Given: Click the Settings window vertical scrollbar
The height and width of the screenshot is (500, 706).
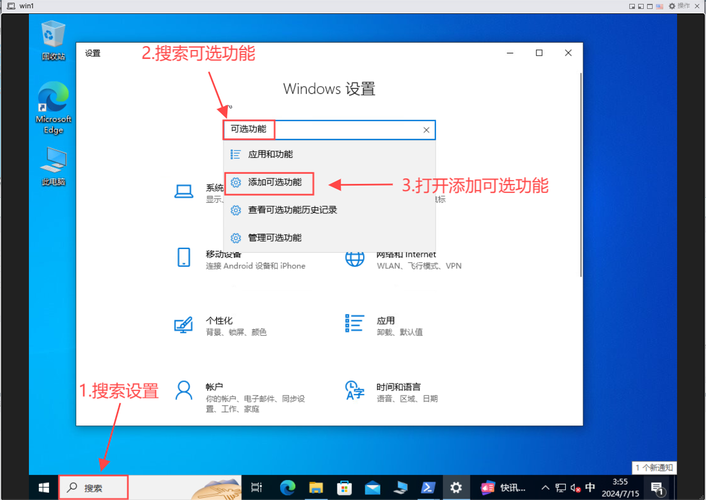Looking at the screenshot, I should click(580, 175).
